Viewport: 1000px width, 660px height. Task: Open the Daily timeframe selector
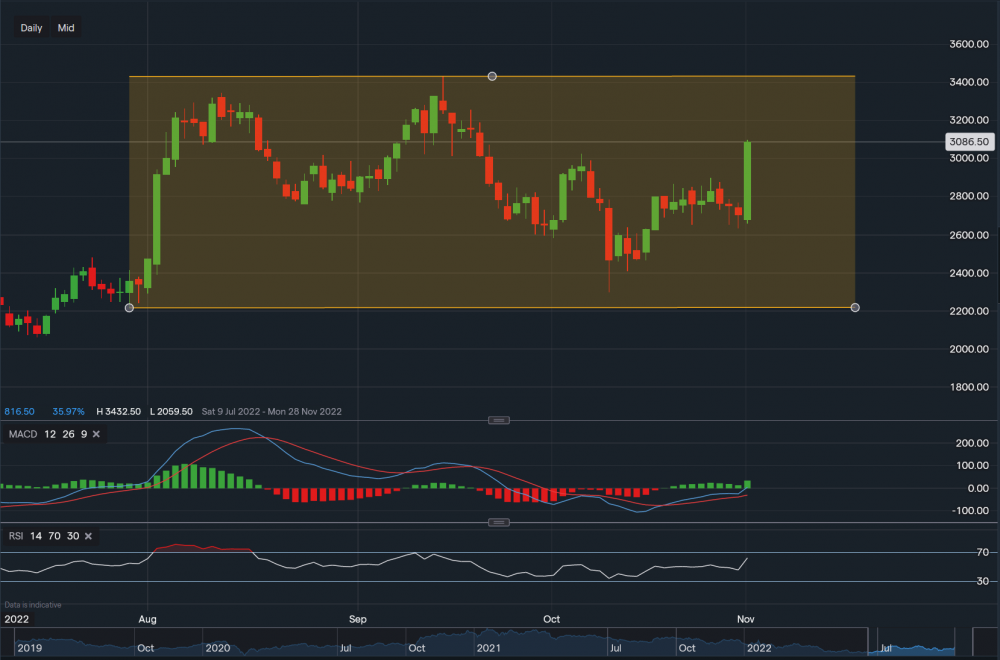point(31,28)
